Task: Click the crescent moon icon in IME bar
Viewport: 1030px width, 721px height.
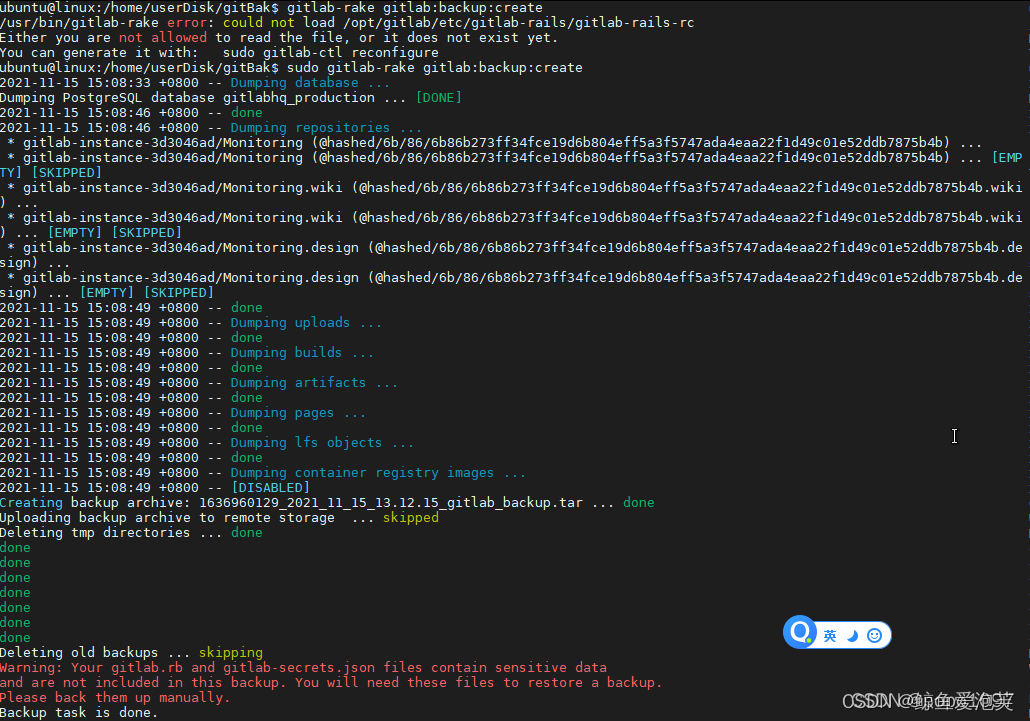Action: coord(853,636)
